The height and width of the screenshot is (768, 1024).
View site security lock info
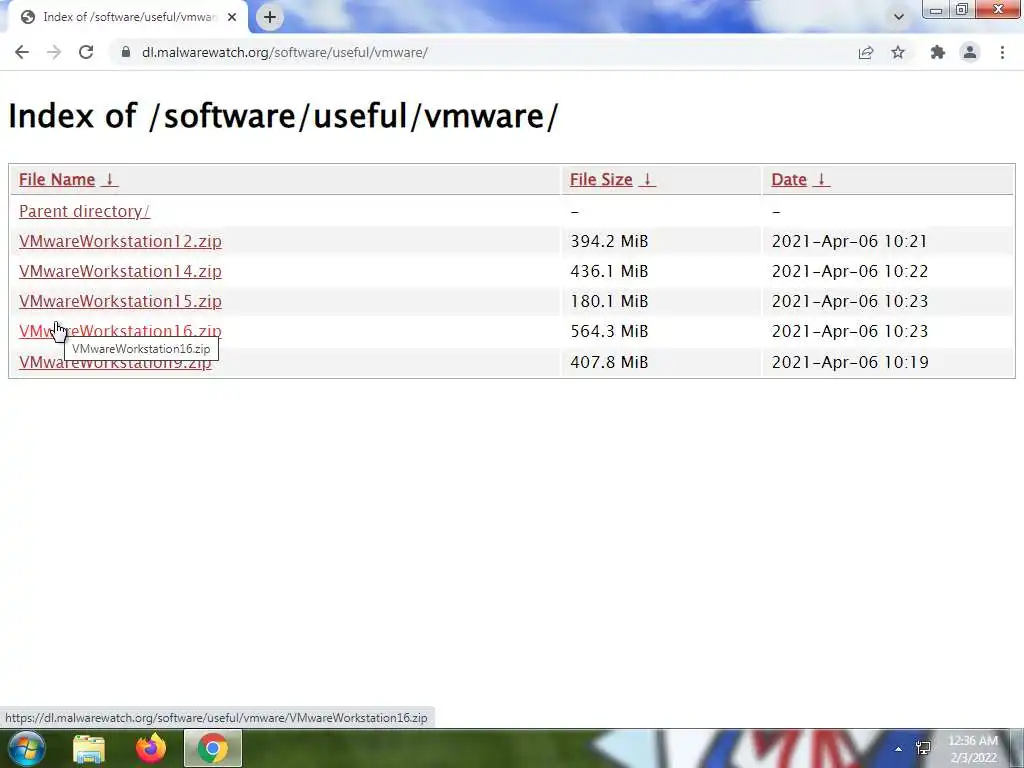[x=125, y=52]
